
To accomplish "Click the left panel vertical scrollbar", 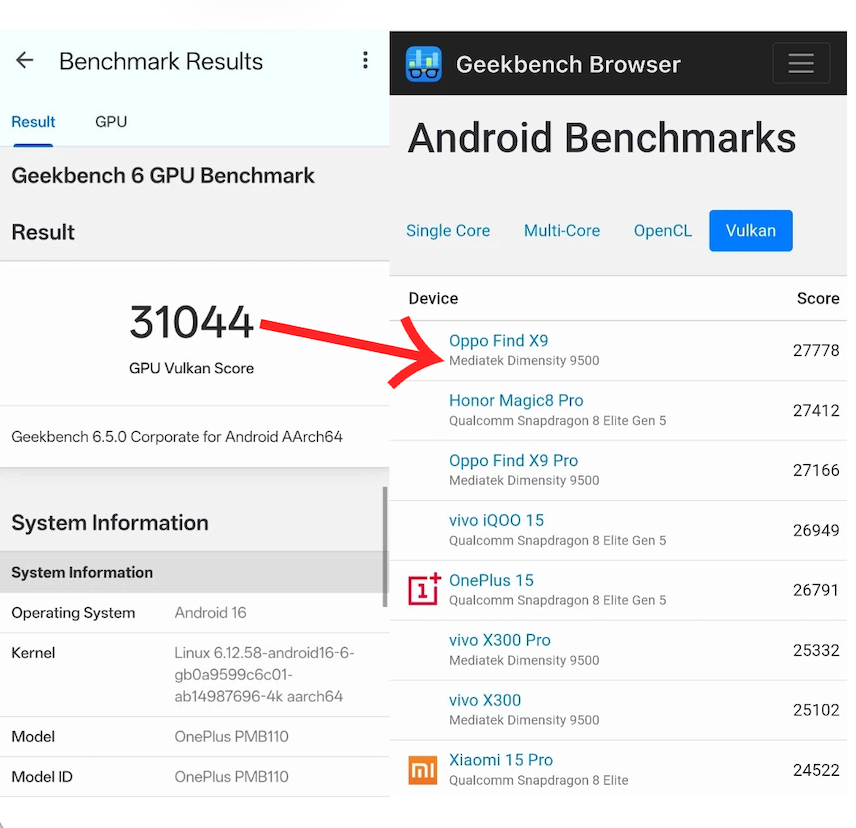I will tap(385, 546).
